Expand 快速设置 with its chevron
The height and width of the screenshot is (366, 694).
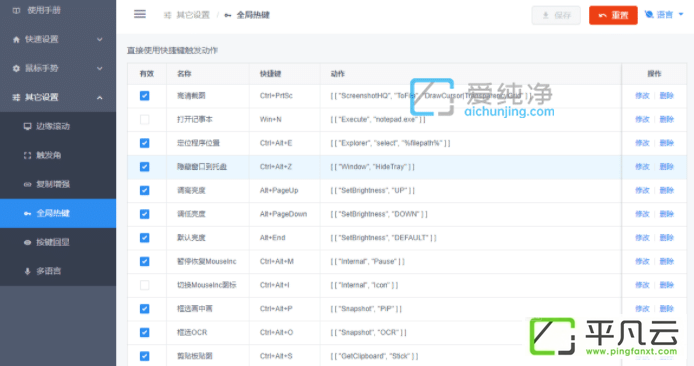[100, 39]
